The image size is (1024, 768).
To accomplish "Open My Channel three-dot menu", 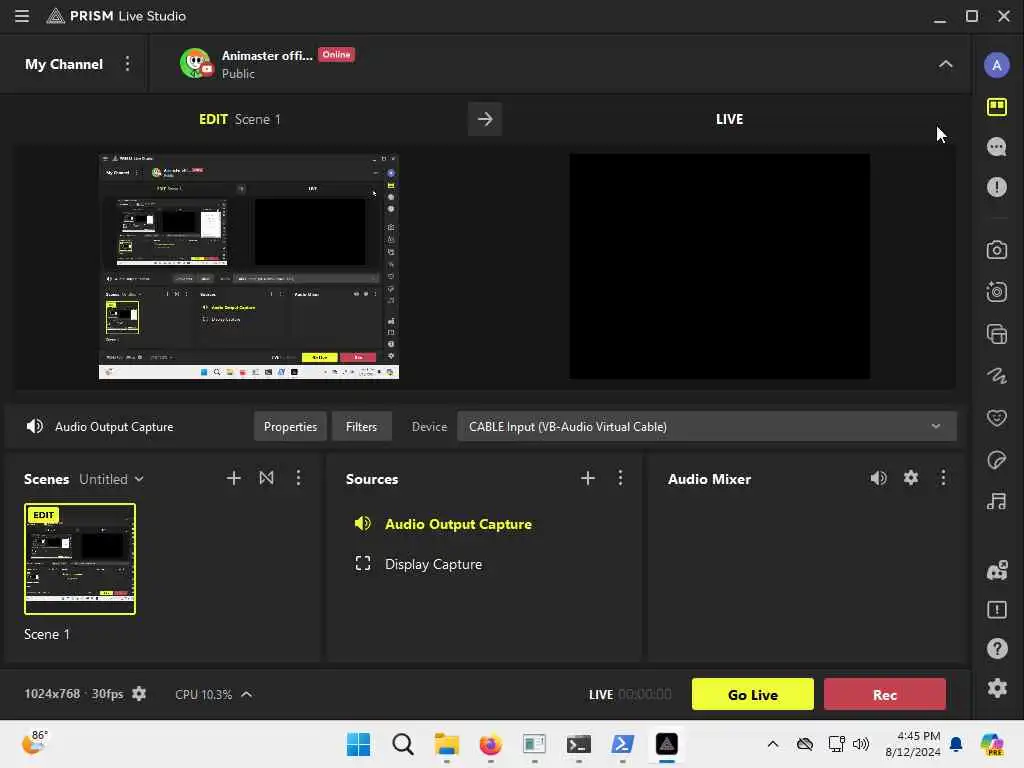I will pyautogui.click(x=127, y=64).
